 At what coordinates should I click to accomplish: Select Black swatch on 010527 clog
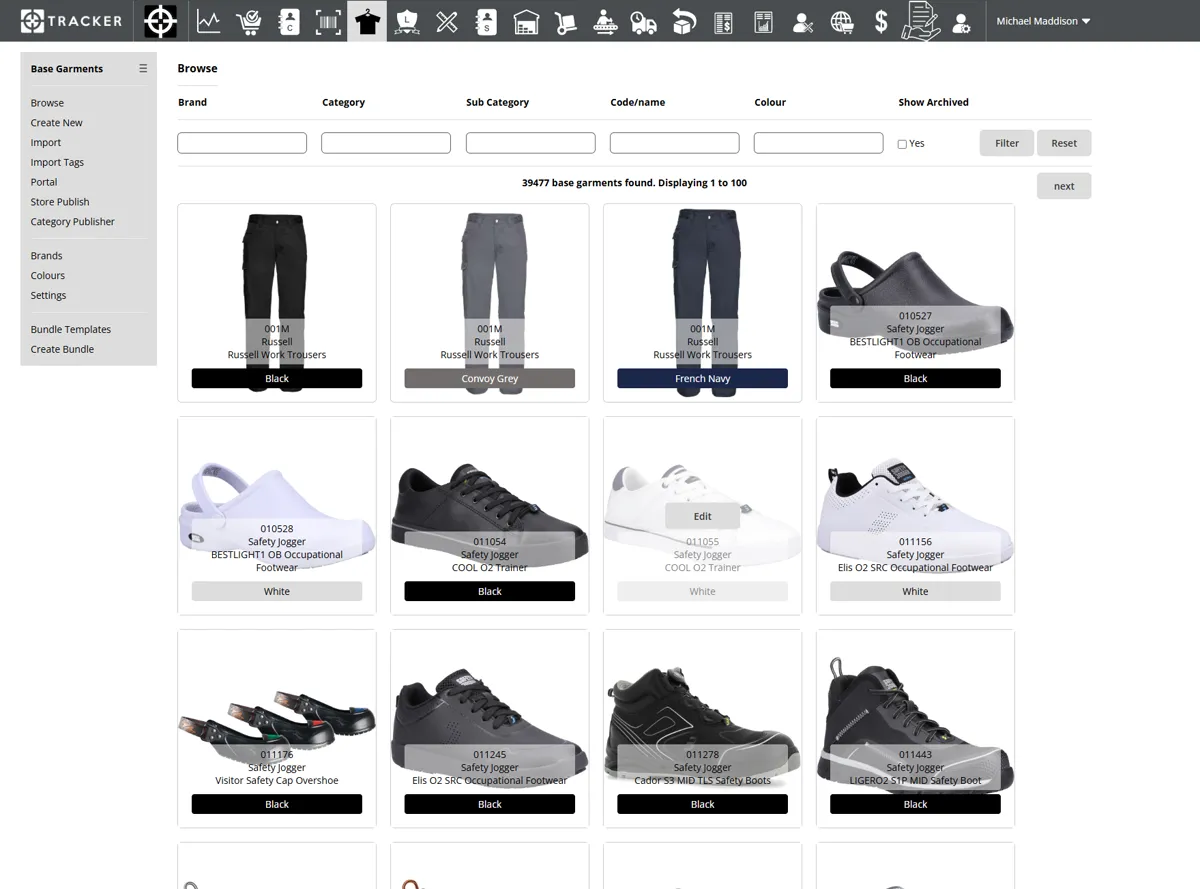(915, 379)
